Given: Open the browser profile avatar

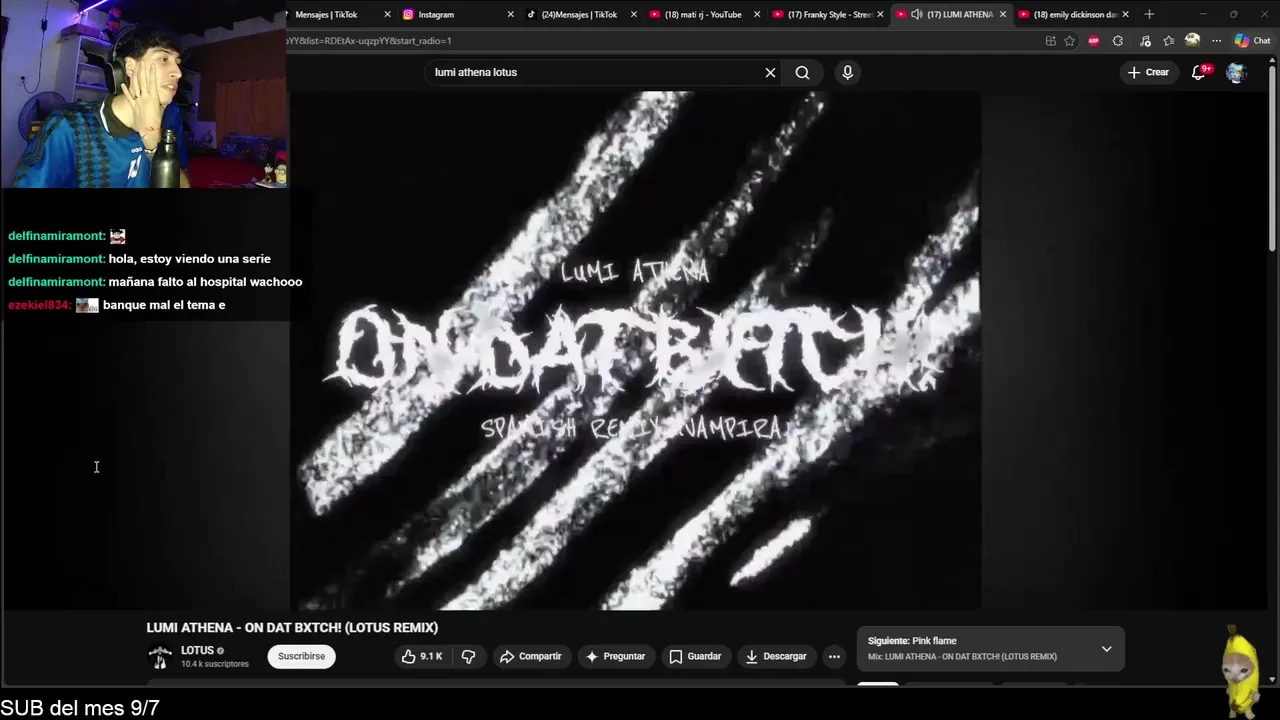Looking at the screenshot, I should 1192,41.
